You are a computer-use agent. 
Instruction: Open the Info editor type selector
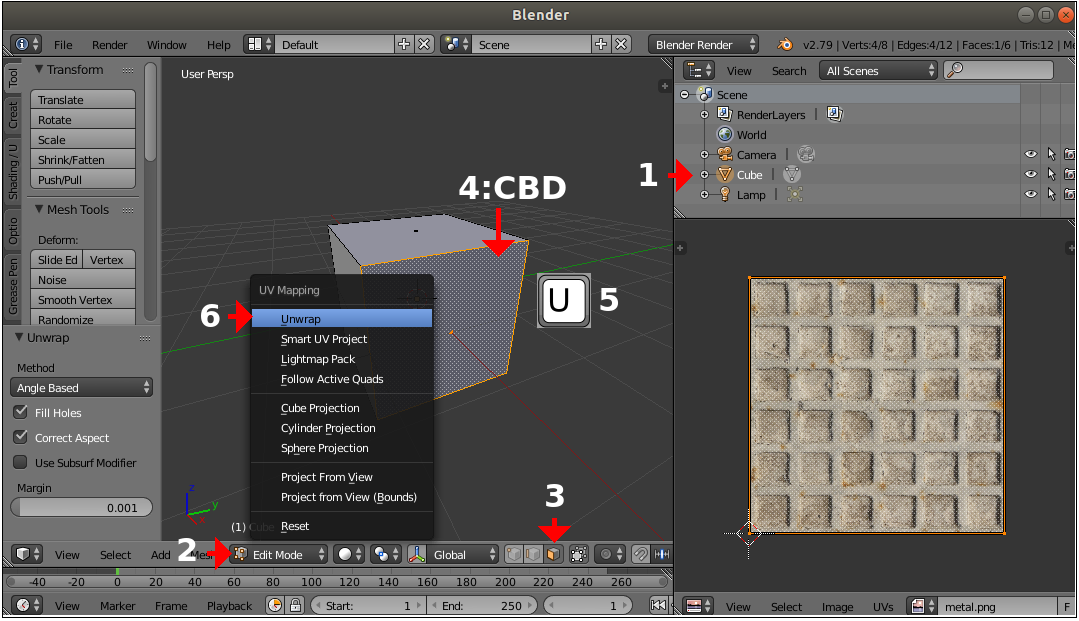coord(26,44)
